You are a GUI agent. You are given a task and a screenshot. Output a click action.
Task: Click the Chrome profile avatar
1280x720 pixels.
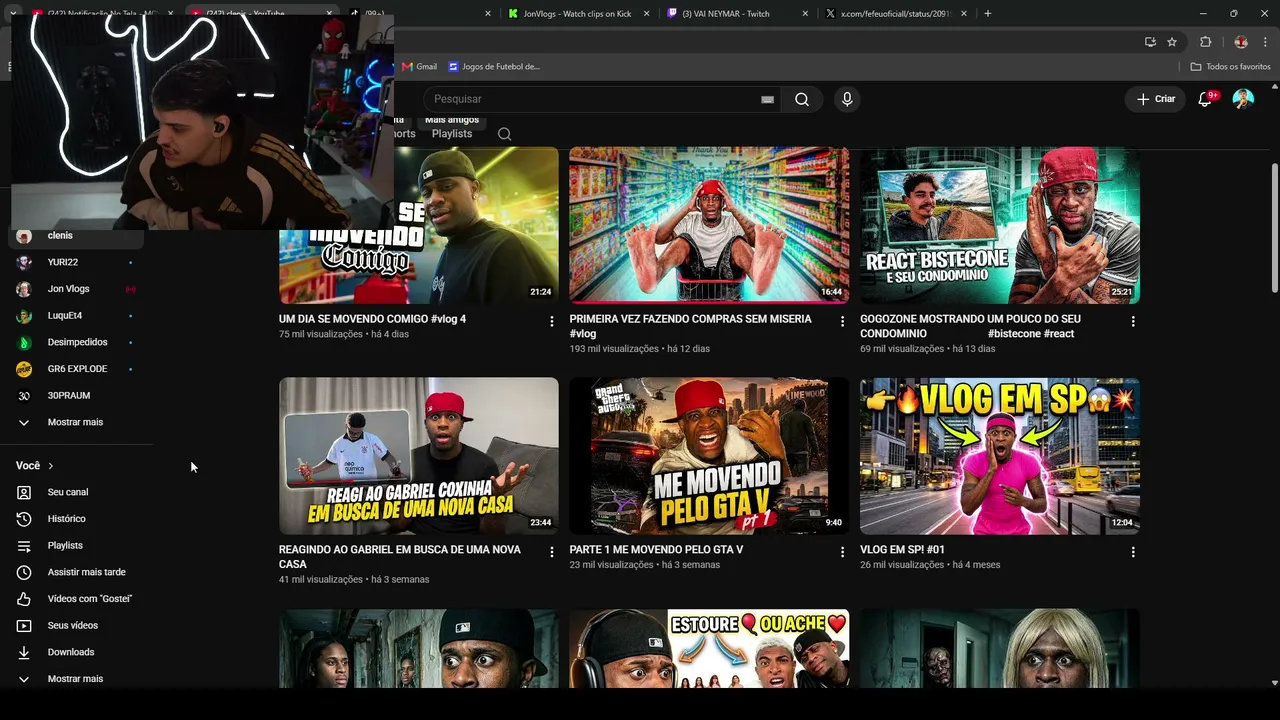[x=1241, y=42]
